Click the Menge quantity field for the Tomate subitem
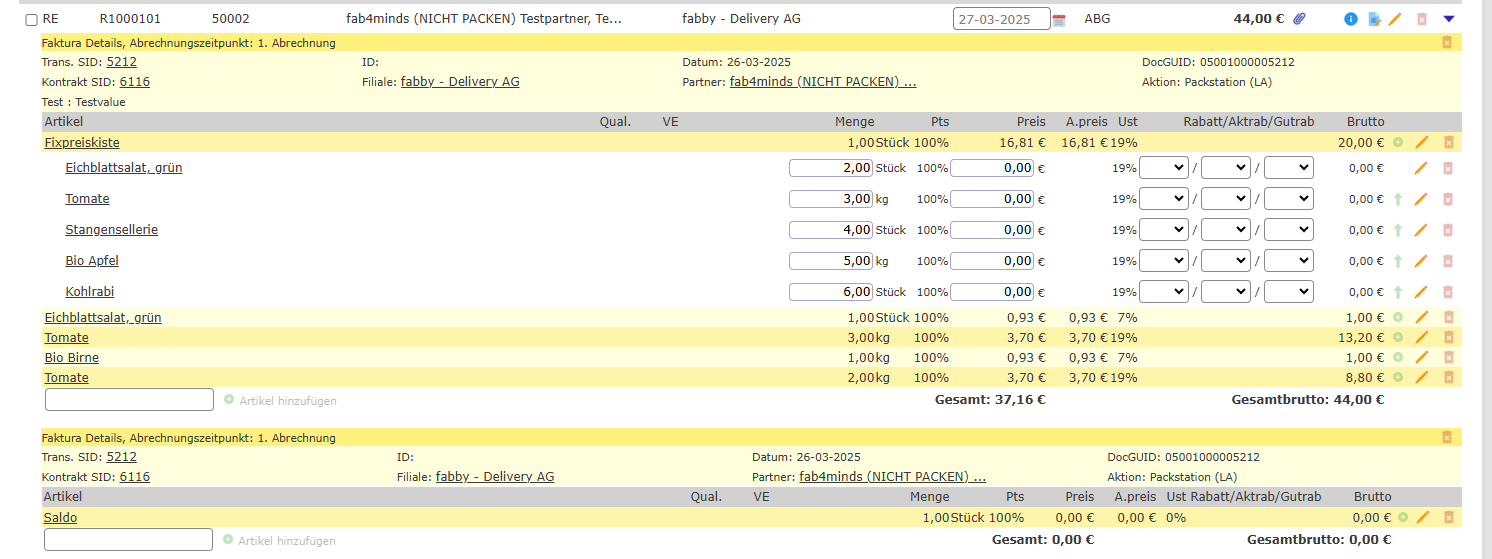The image size is (1492, 559). click(830, 199)
